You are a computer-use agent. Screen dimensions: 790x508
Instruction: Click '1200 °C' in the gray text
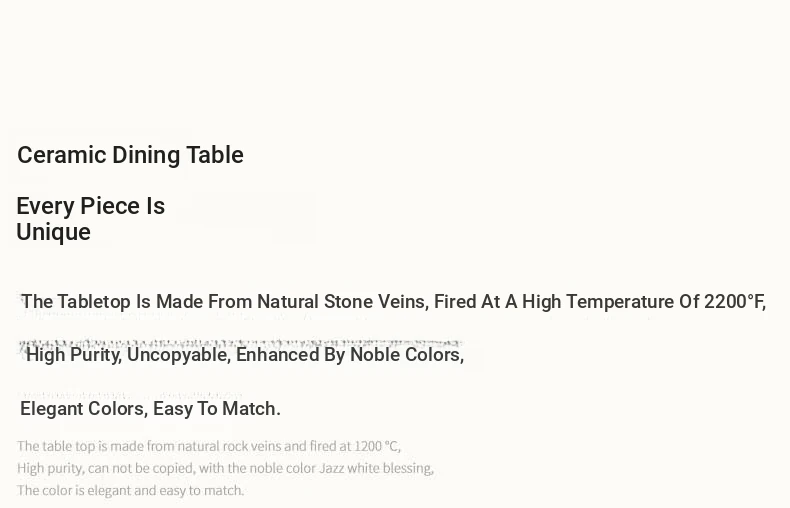point(377,447)
